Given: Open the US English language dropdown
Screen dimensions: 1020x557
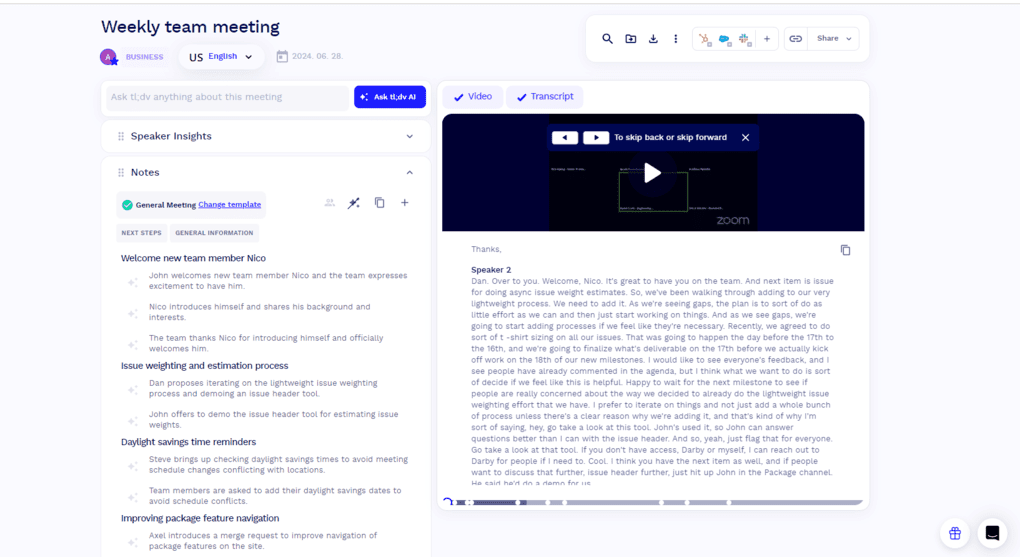Looking at the screenshot, I should click(x=221, y=57).
